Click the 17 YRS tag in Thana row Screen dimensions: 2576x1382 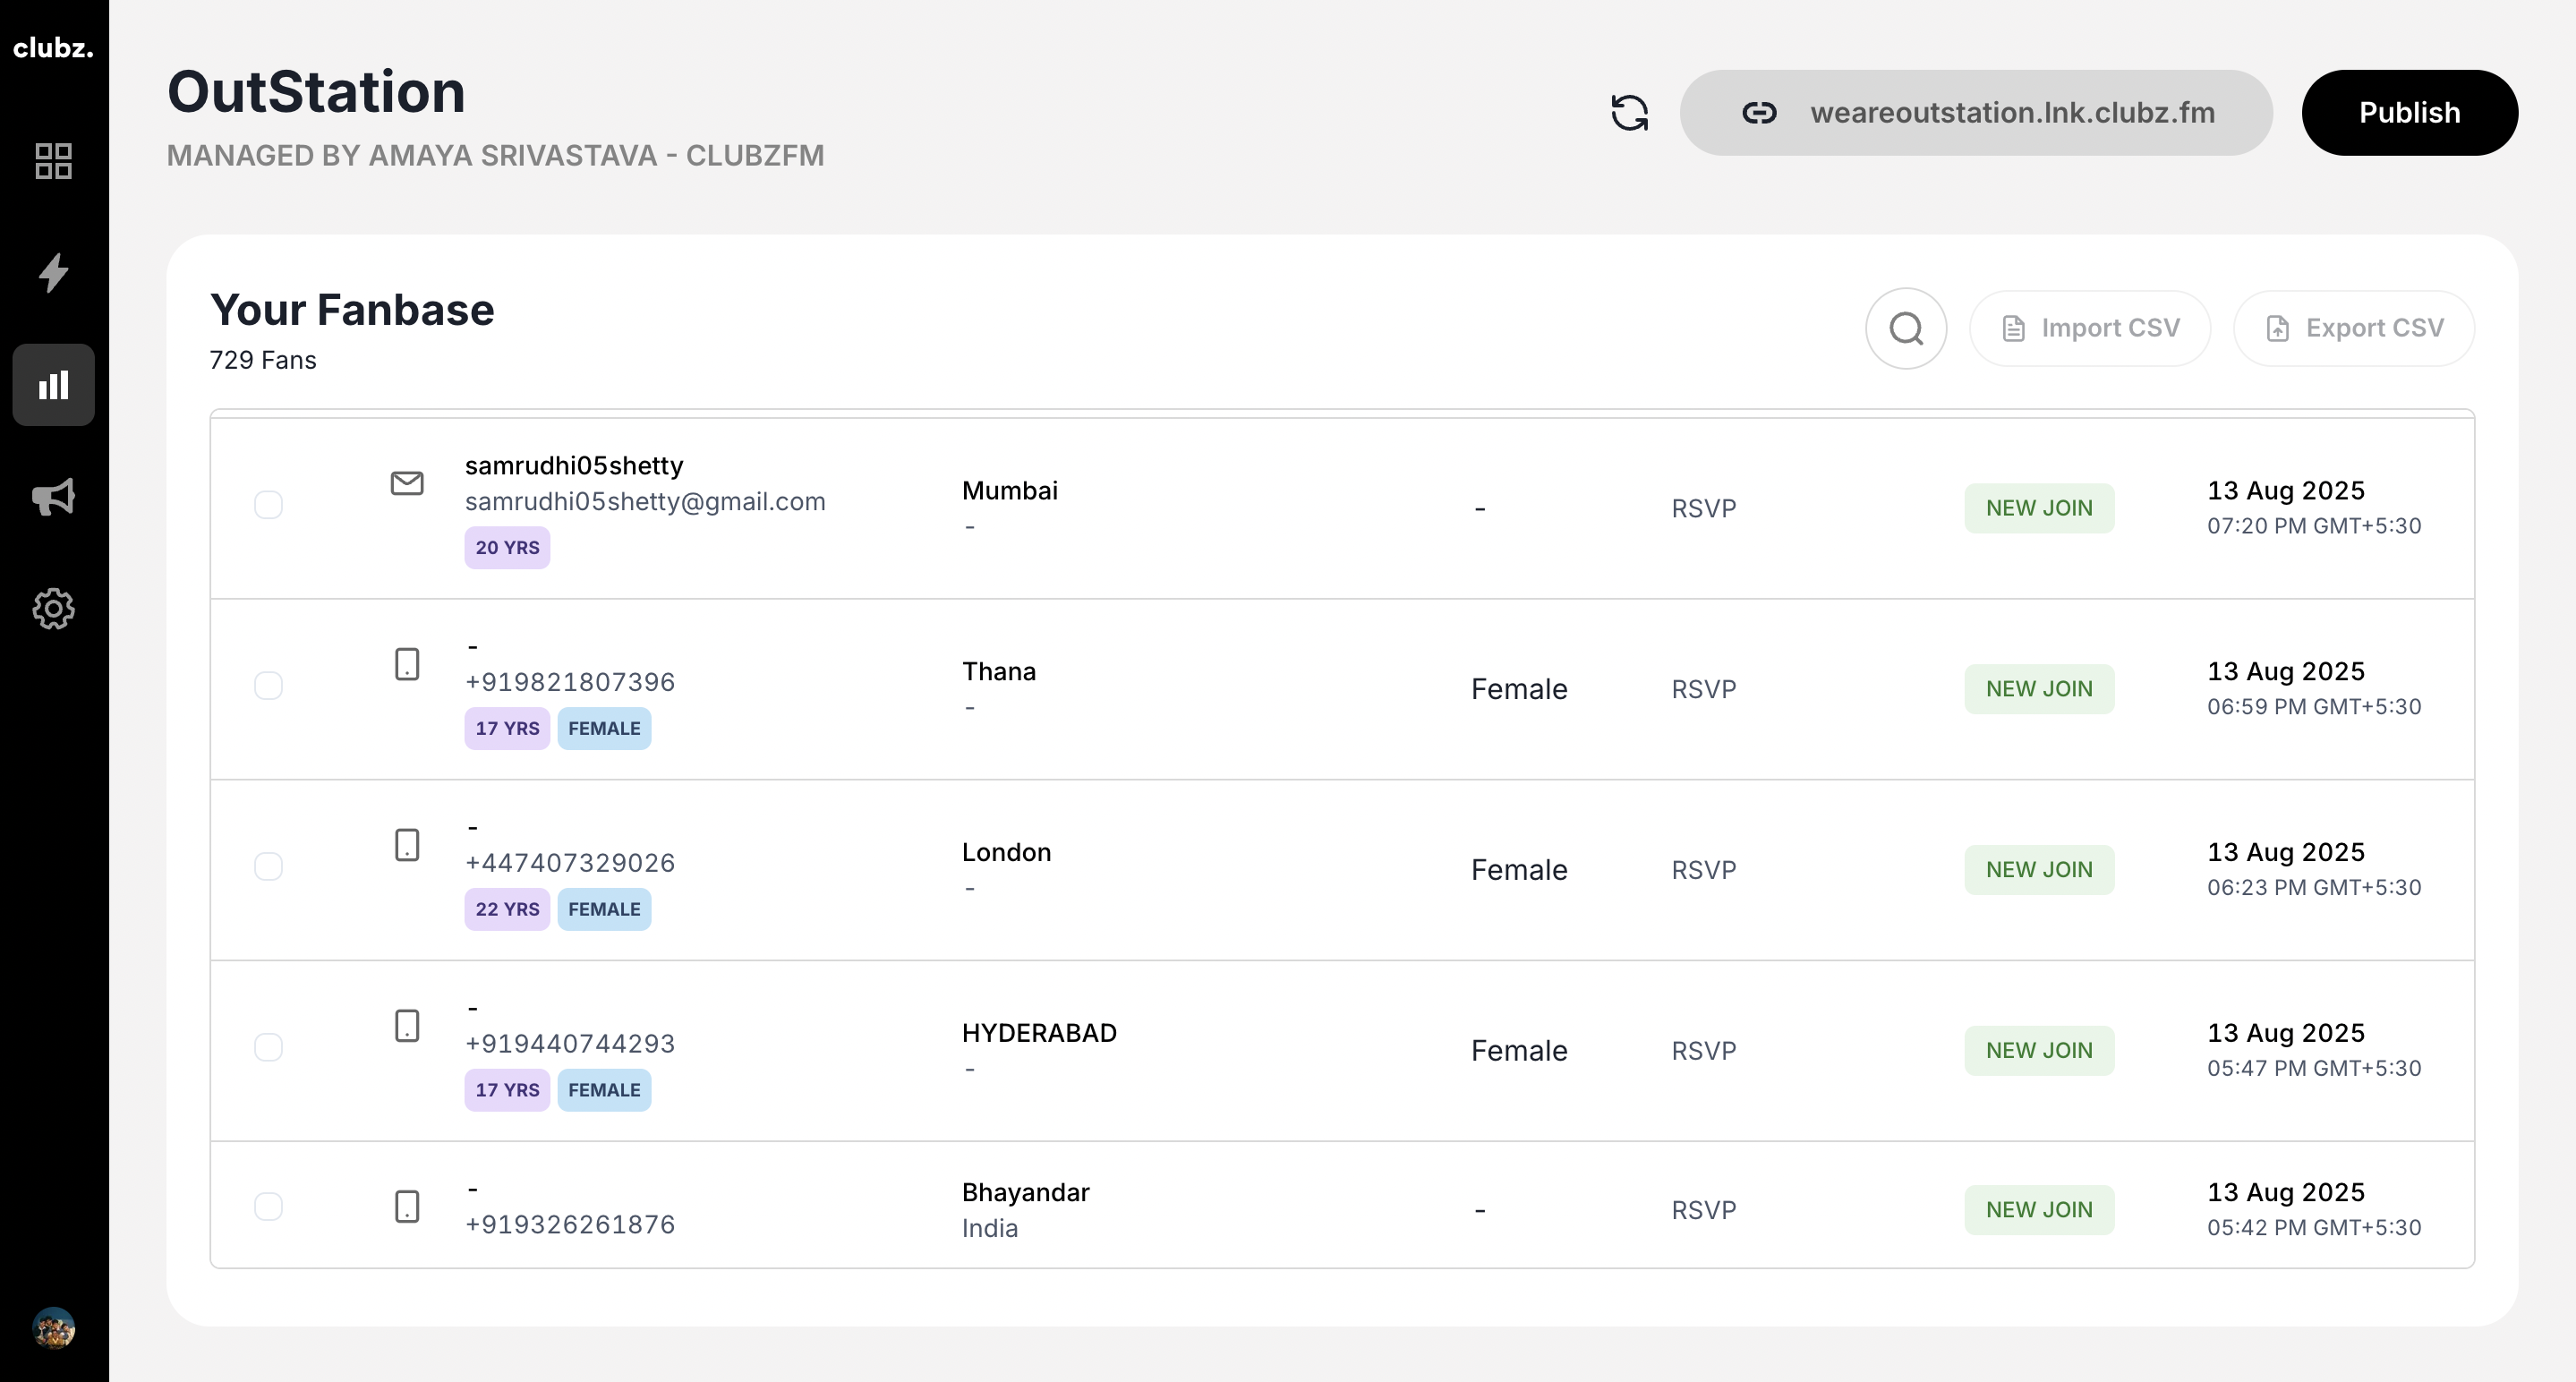507,729
